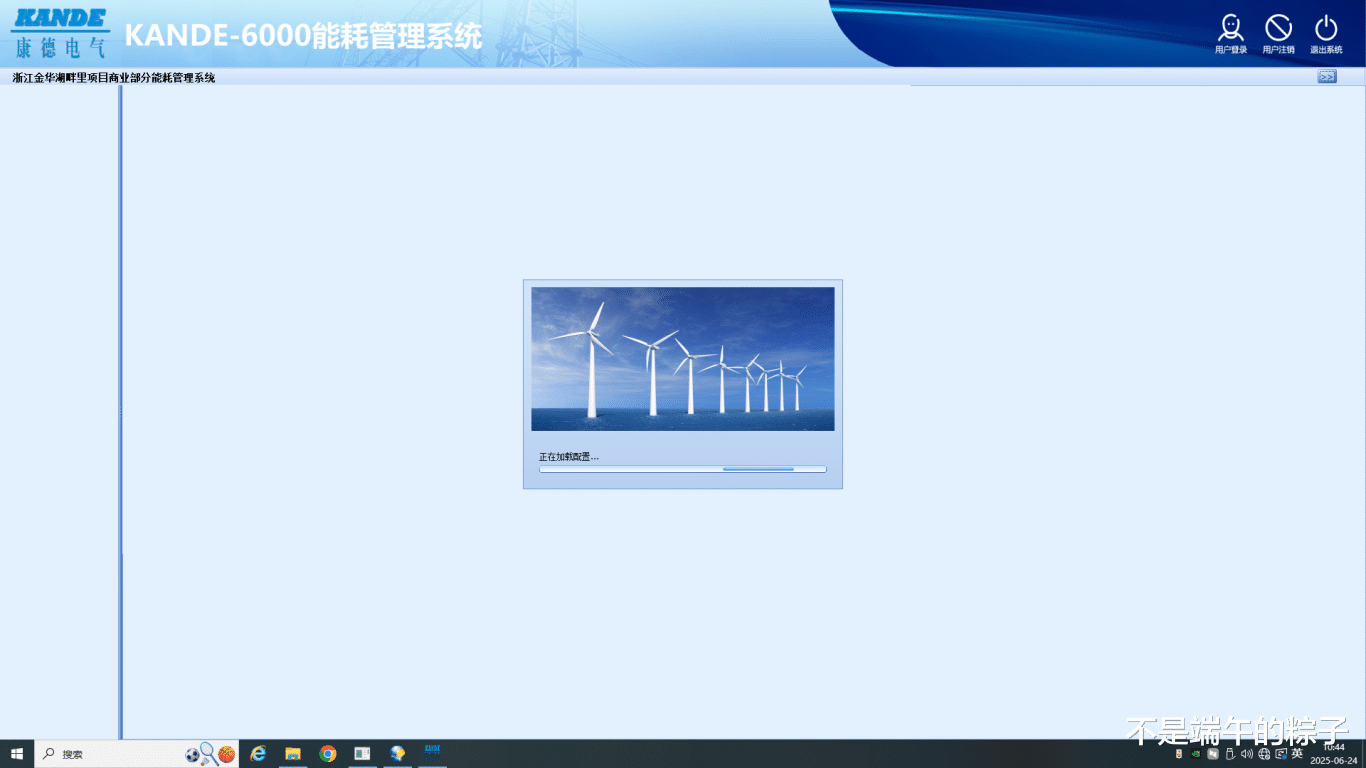This screenshot has width=1366, height=768.
Task: Click the globe application icon in the taskbar
Action: tap(398, 754)
